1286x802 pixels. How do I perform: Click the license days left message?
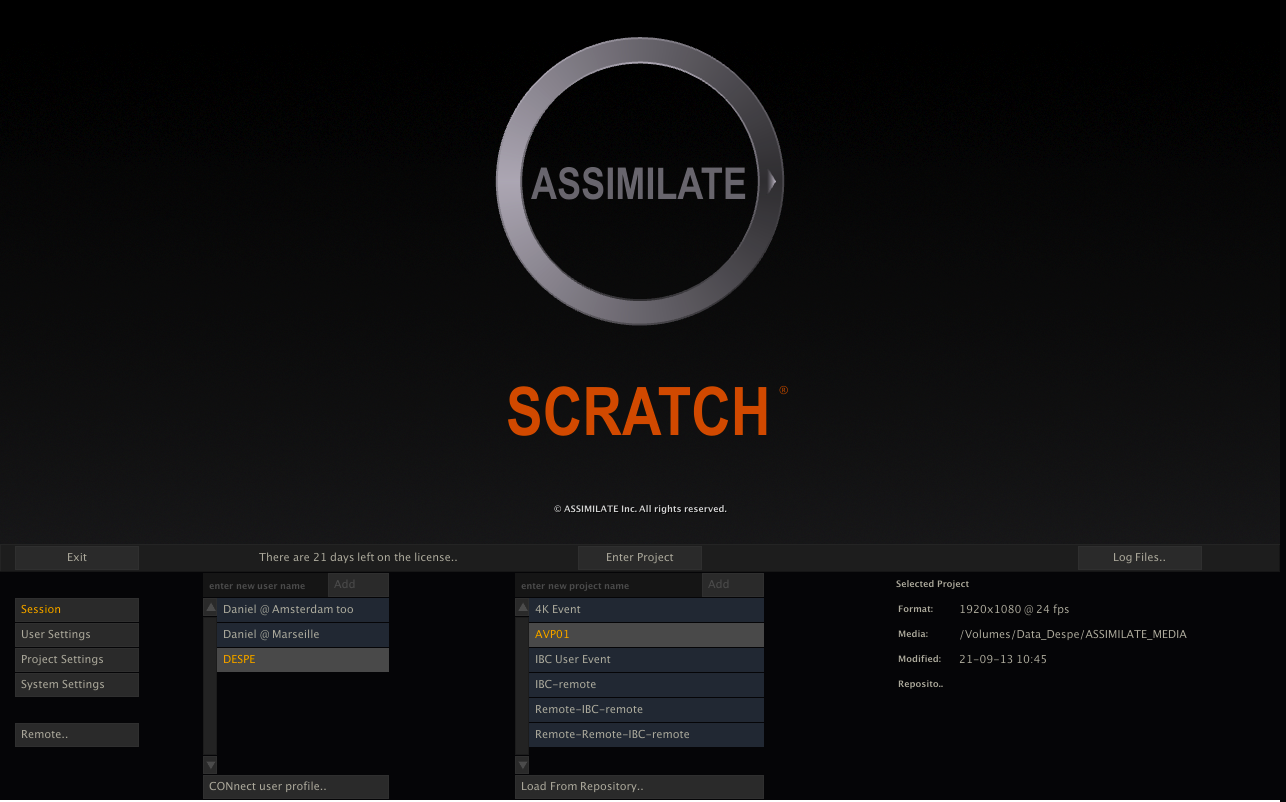coord(358,557)
